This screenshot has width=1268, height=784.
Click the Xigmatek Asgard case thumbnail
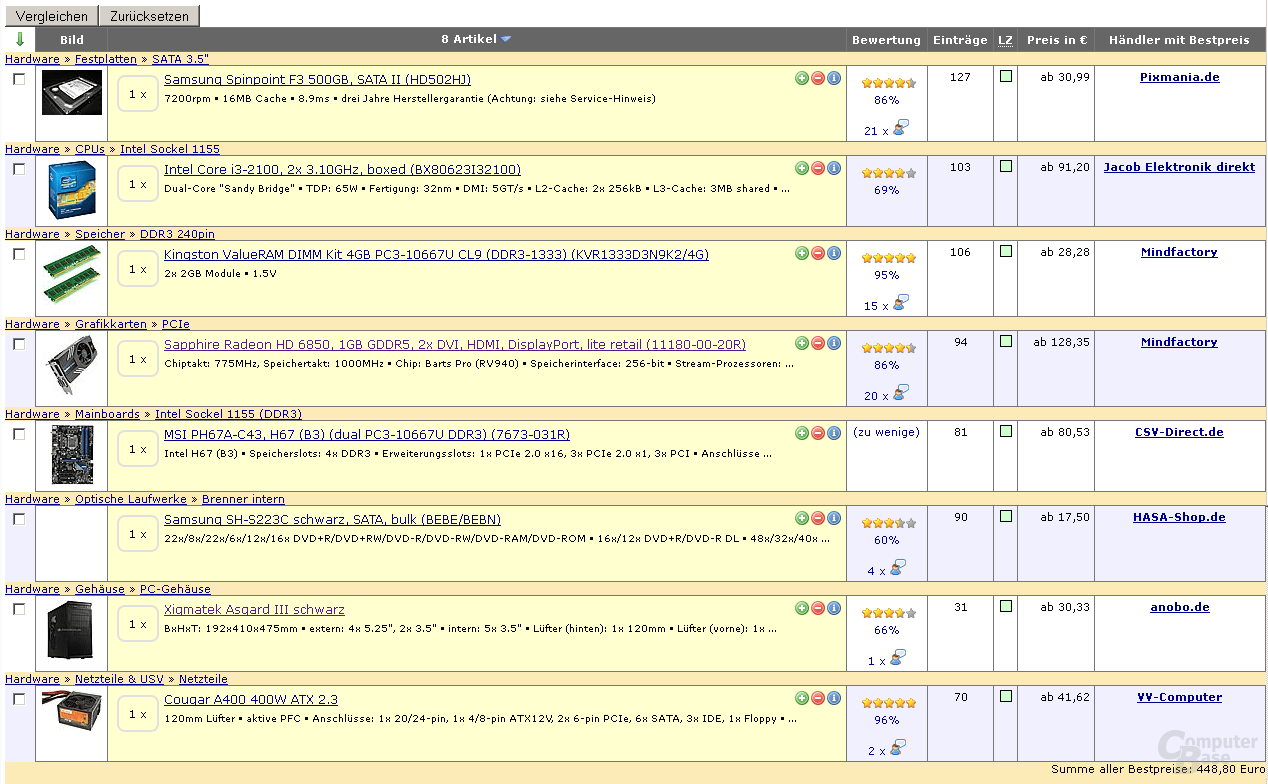pyautogui.click(x=72, y=630)
